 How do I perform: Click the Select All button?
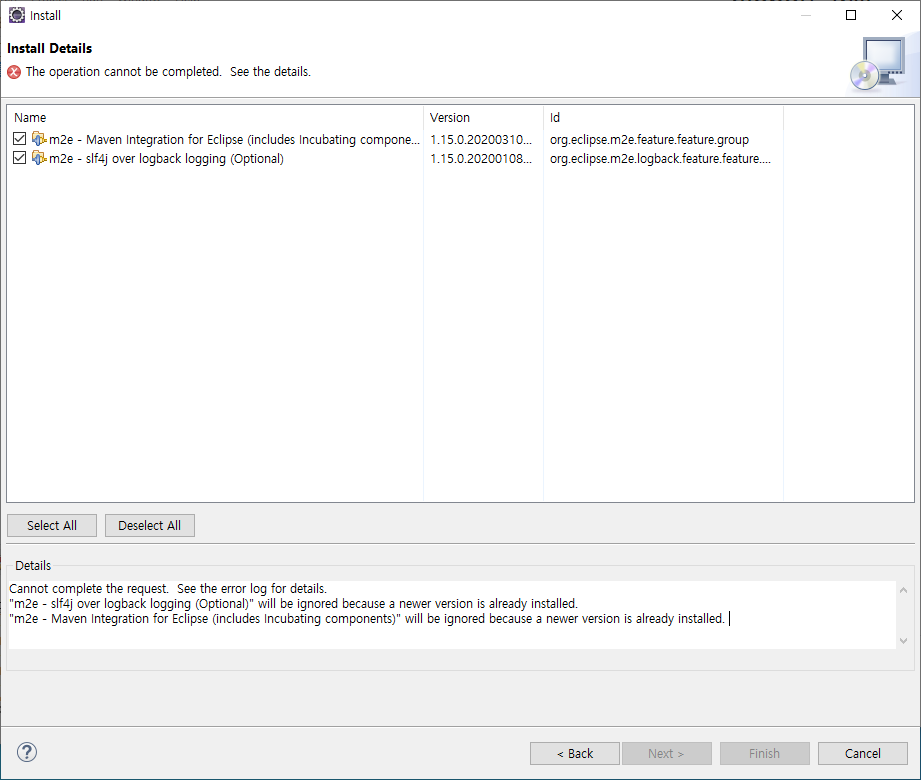52,525
